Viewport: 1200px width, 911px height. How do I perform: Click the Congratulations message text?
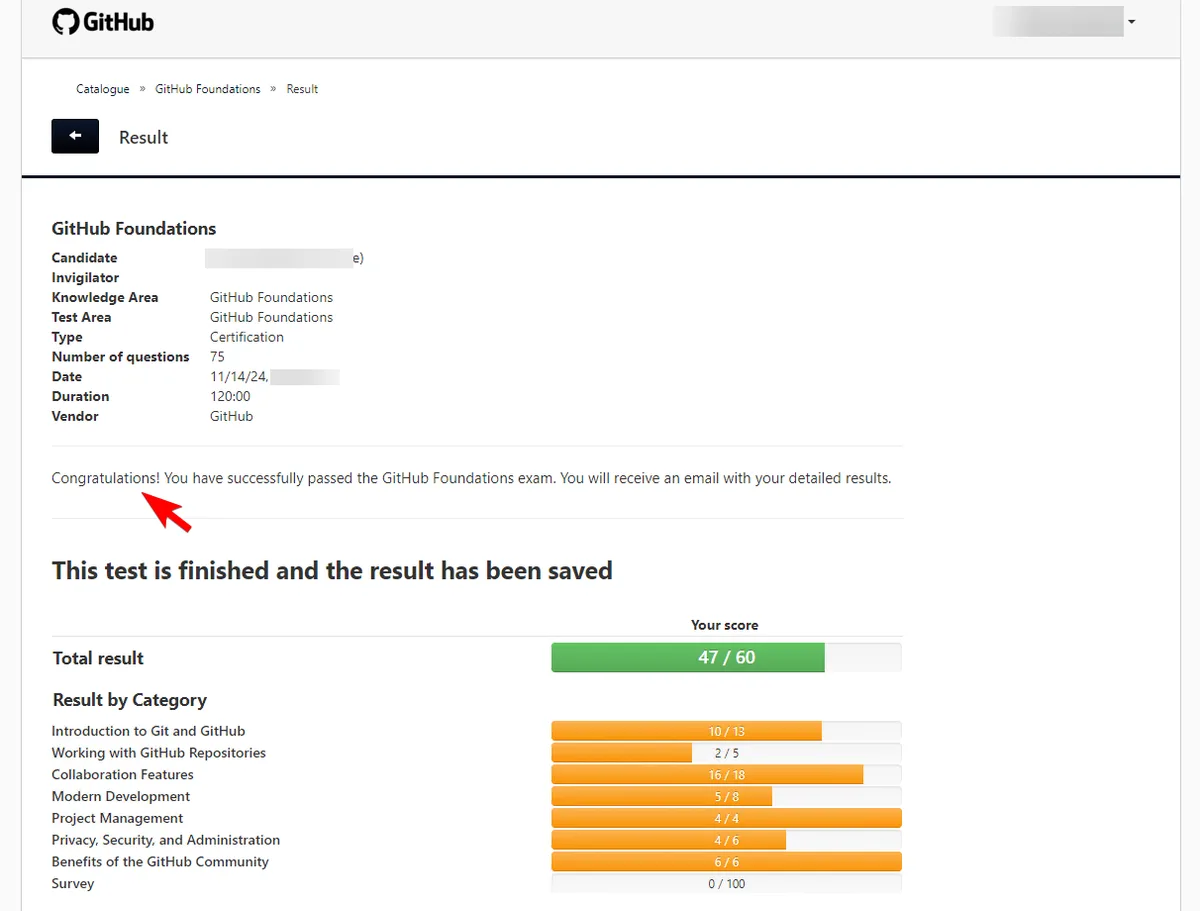pyautogui.click(x=470, y=478)
